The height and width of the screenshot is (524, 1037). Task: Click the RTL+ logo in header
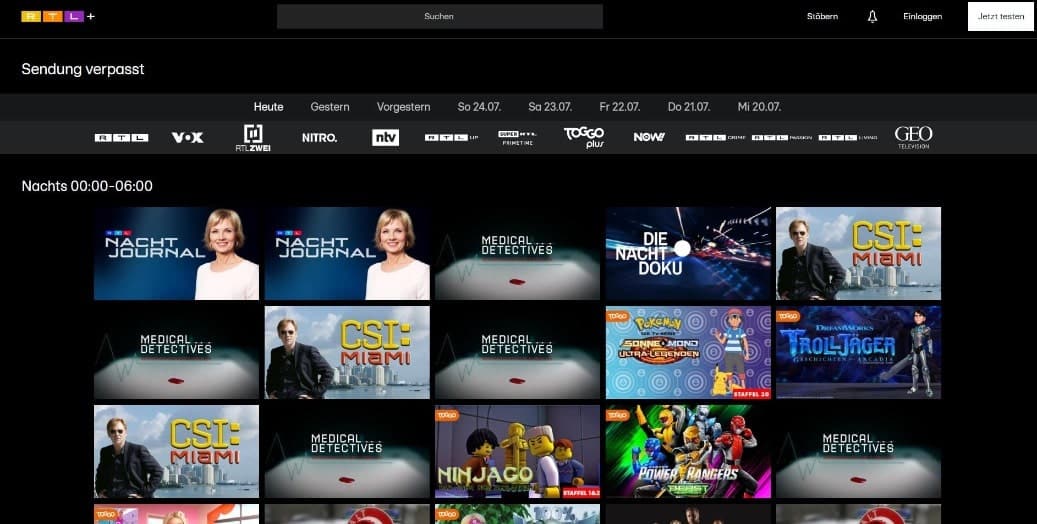pyautogui.click(x=58, y=17)
